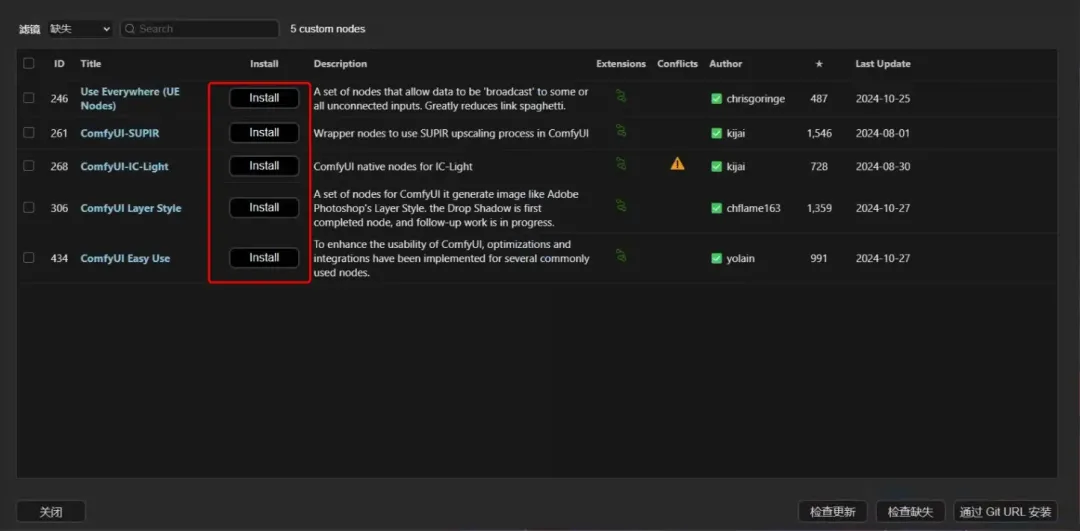Sort by the Title column header
The height and width of the screenshot is (531, 1080).
pos(91,64)
